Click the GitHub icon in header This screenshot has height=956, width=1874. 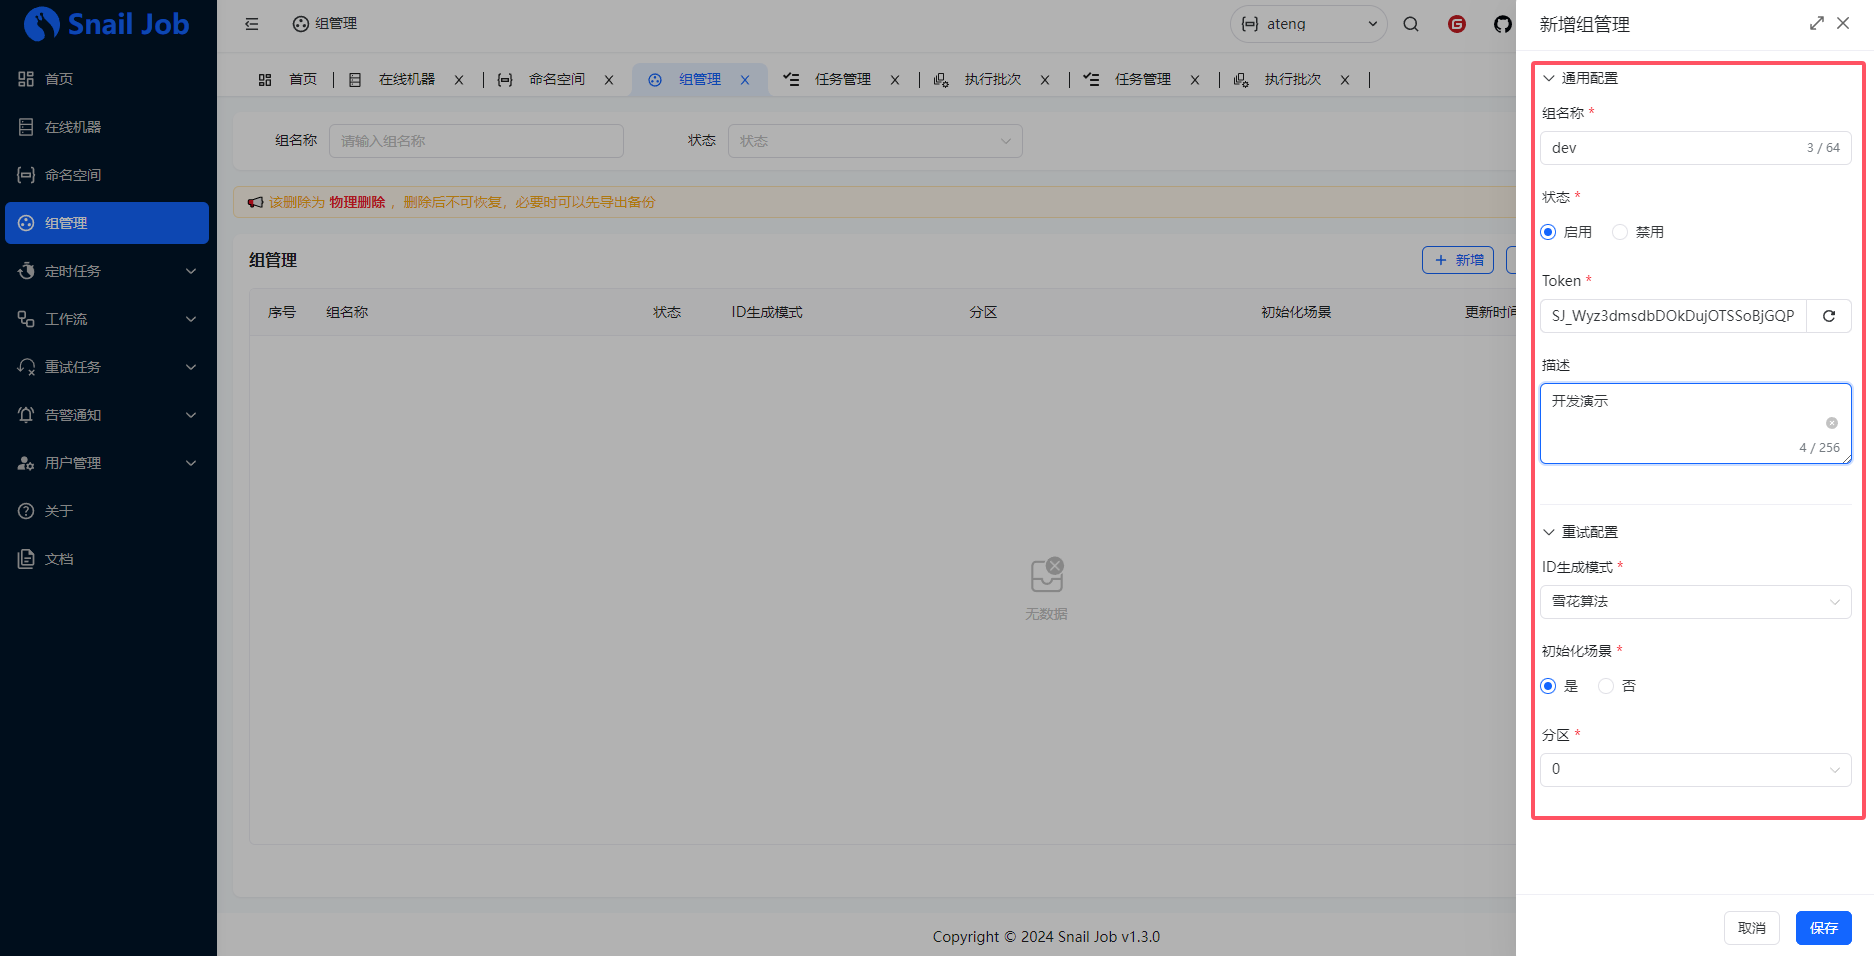(1502, 24)
